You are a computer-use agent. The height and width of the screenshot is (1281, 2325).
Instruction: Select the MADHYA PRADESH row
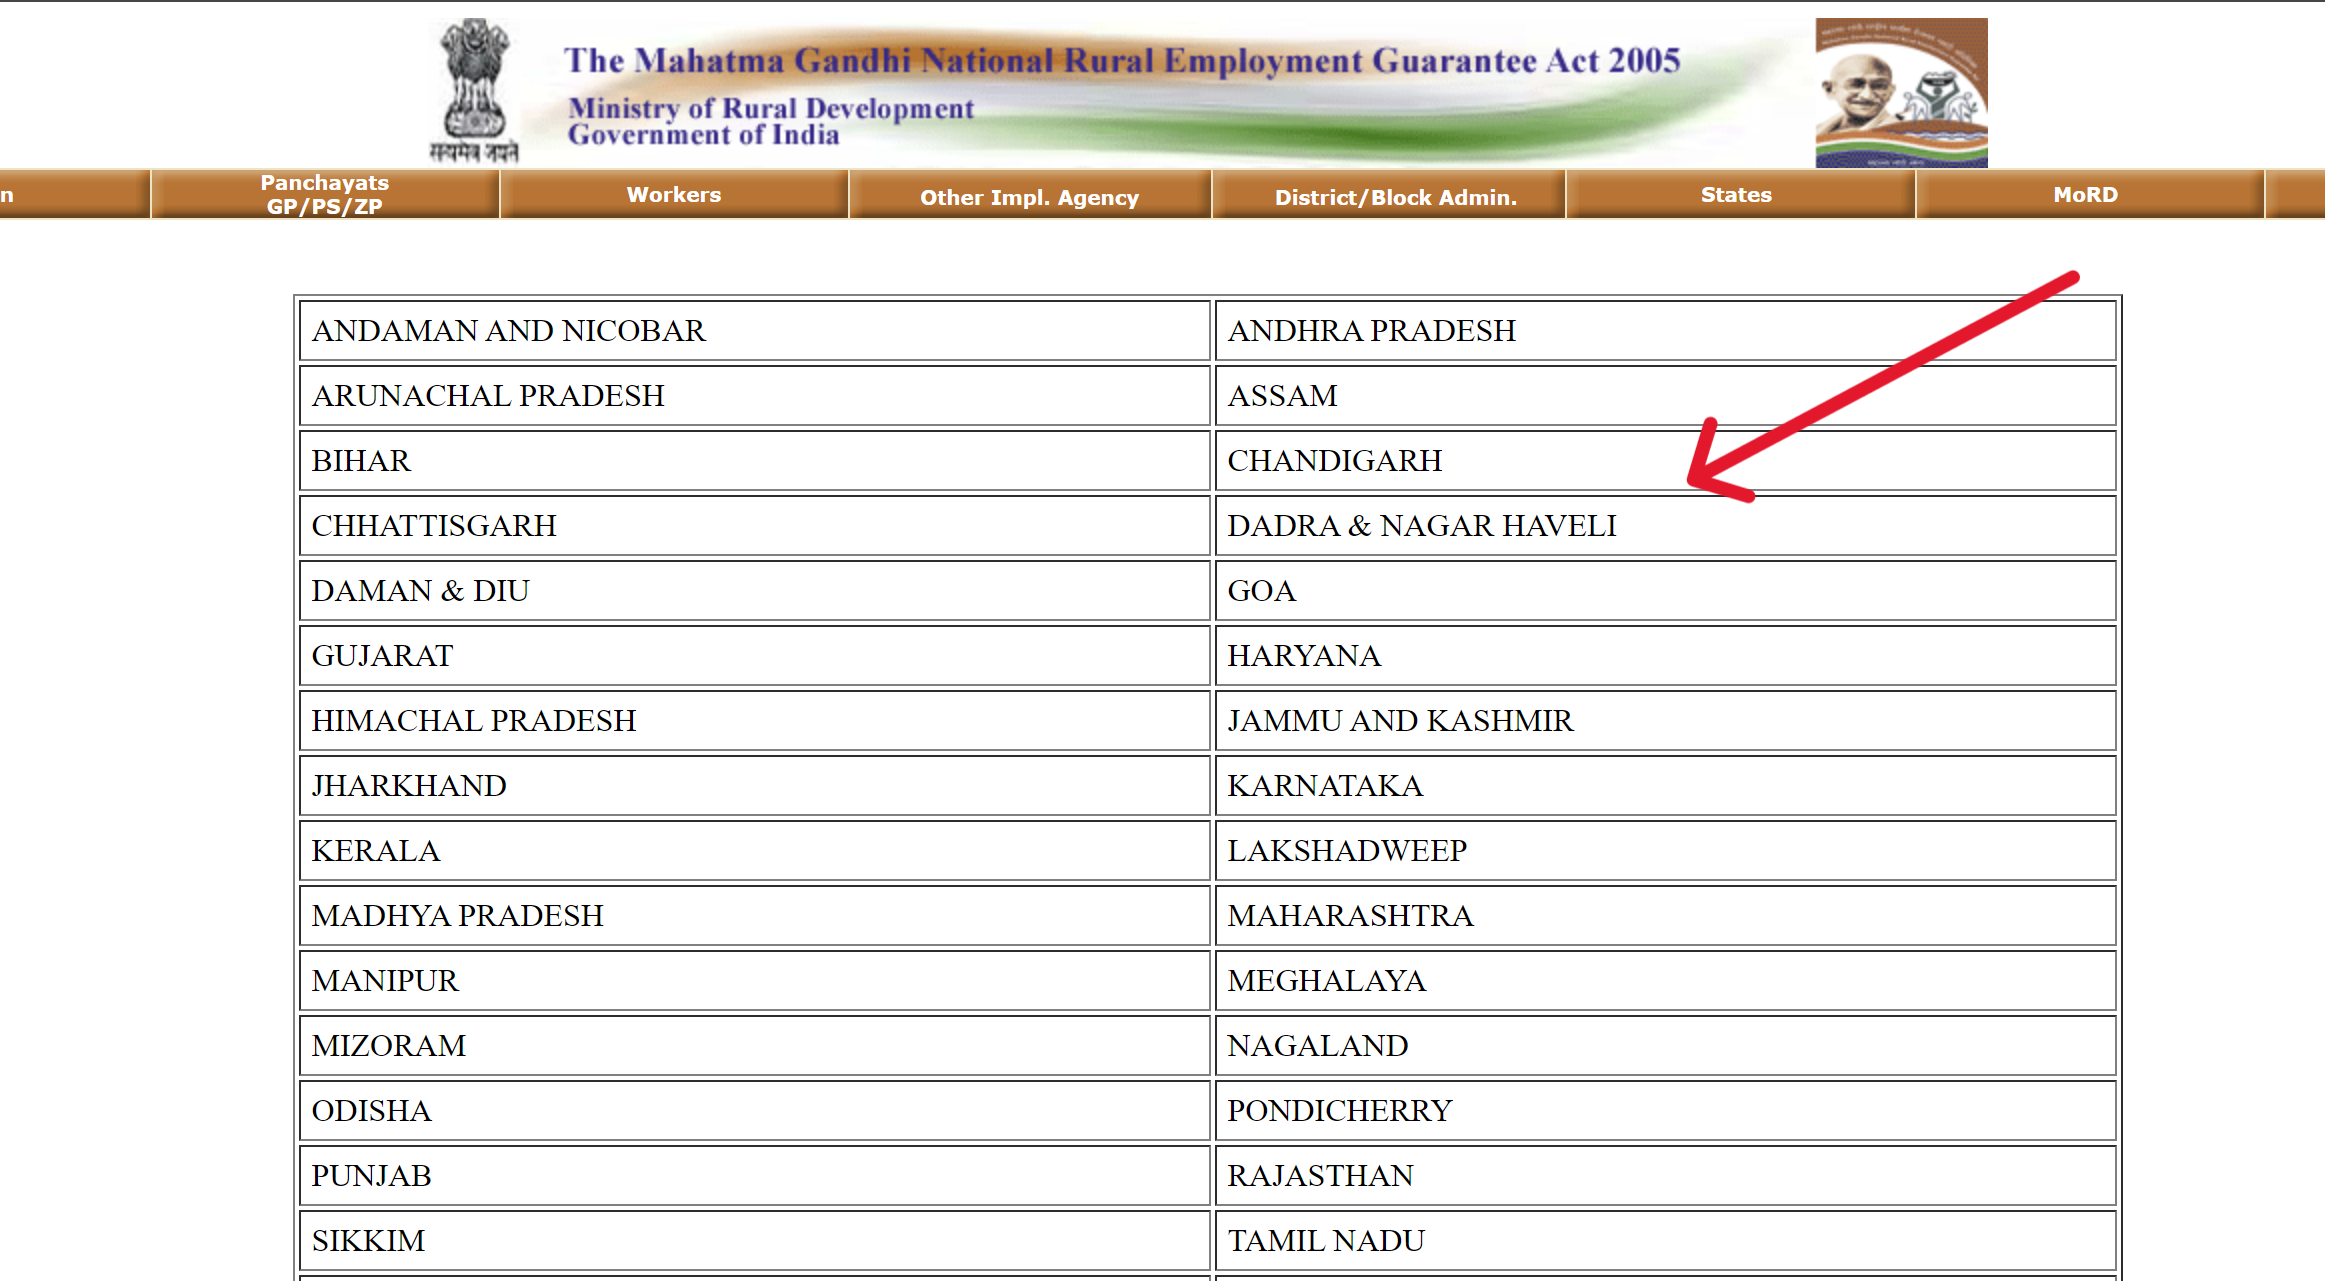(755, 916)
